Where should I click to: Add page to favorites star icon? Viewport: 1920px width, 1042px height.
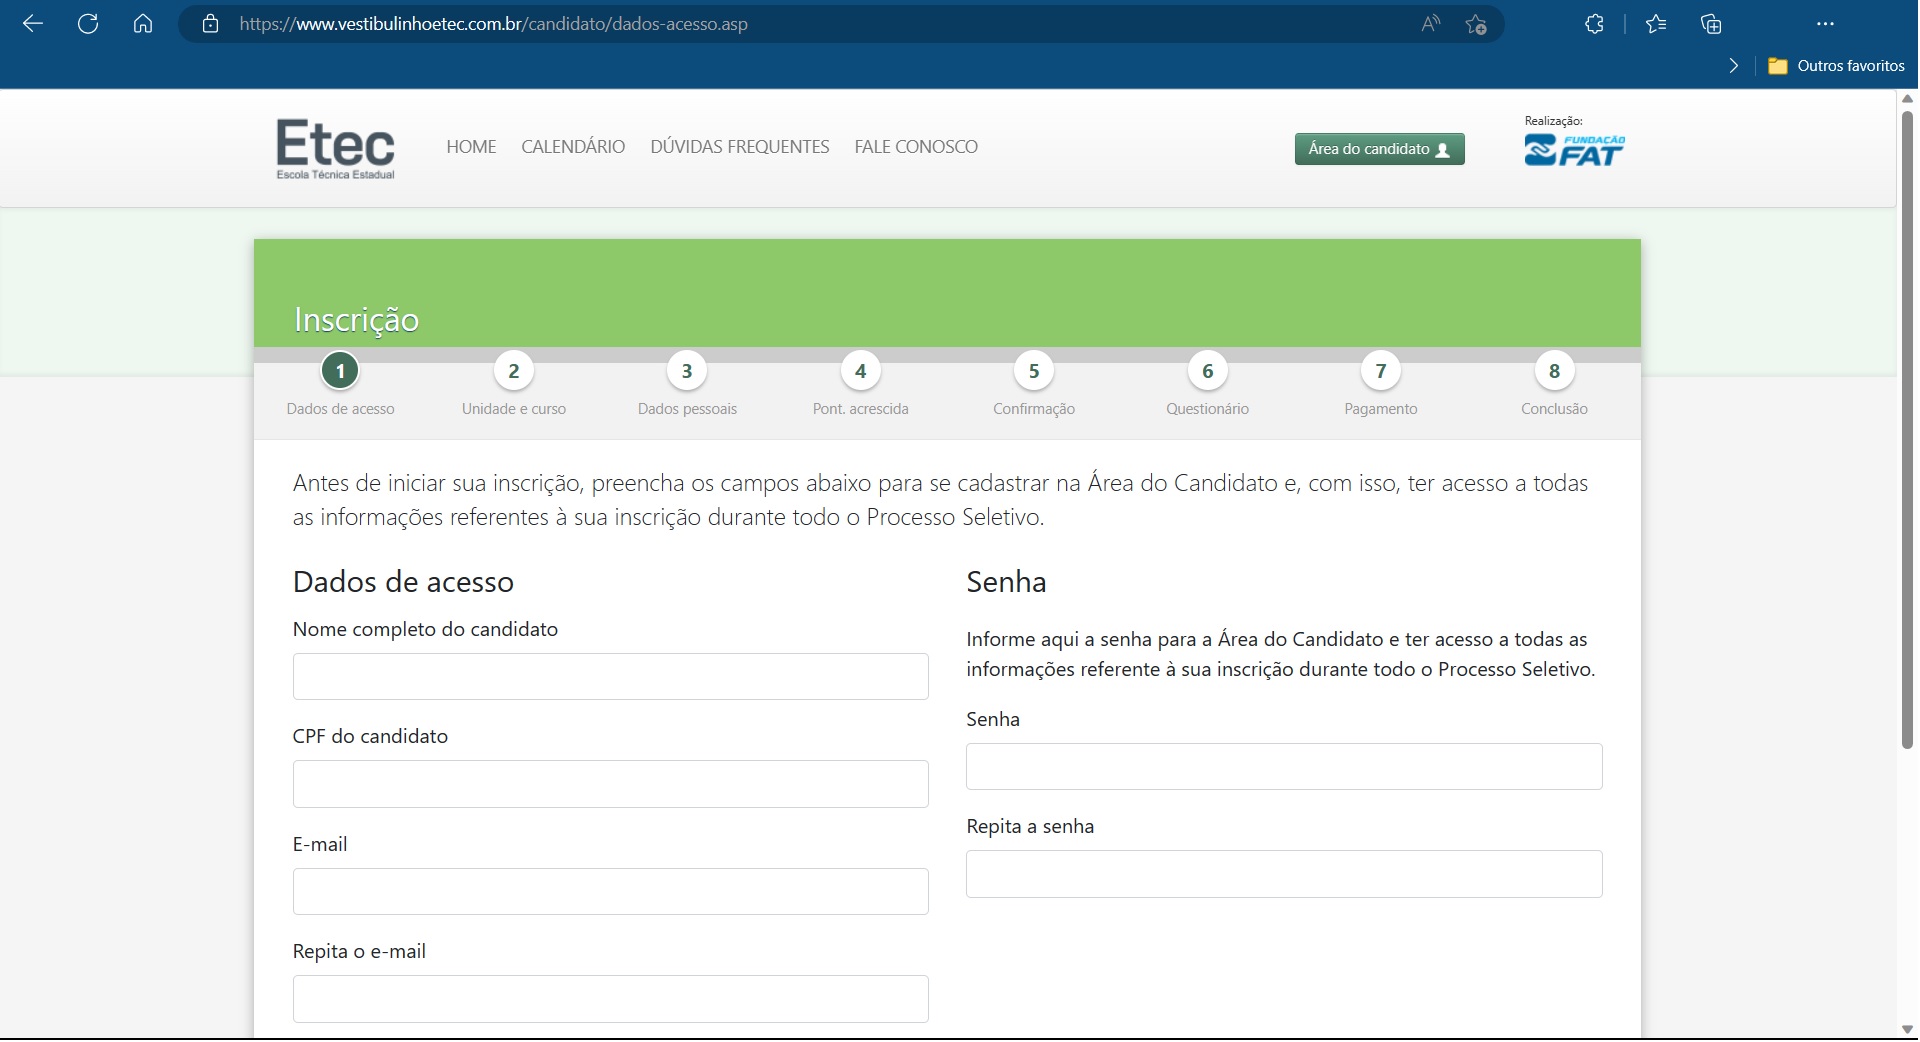click(1476, 24)
